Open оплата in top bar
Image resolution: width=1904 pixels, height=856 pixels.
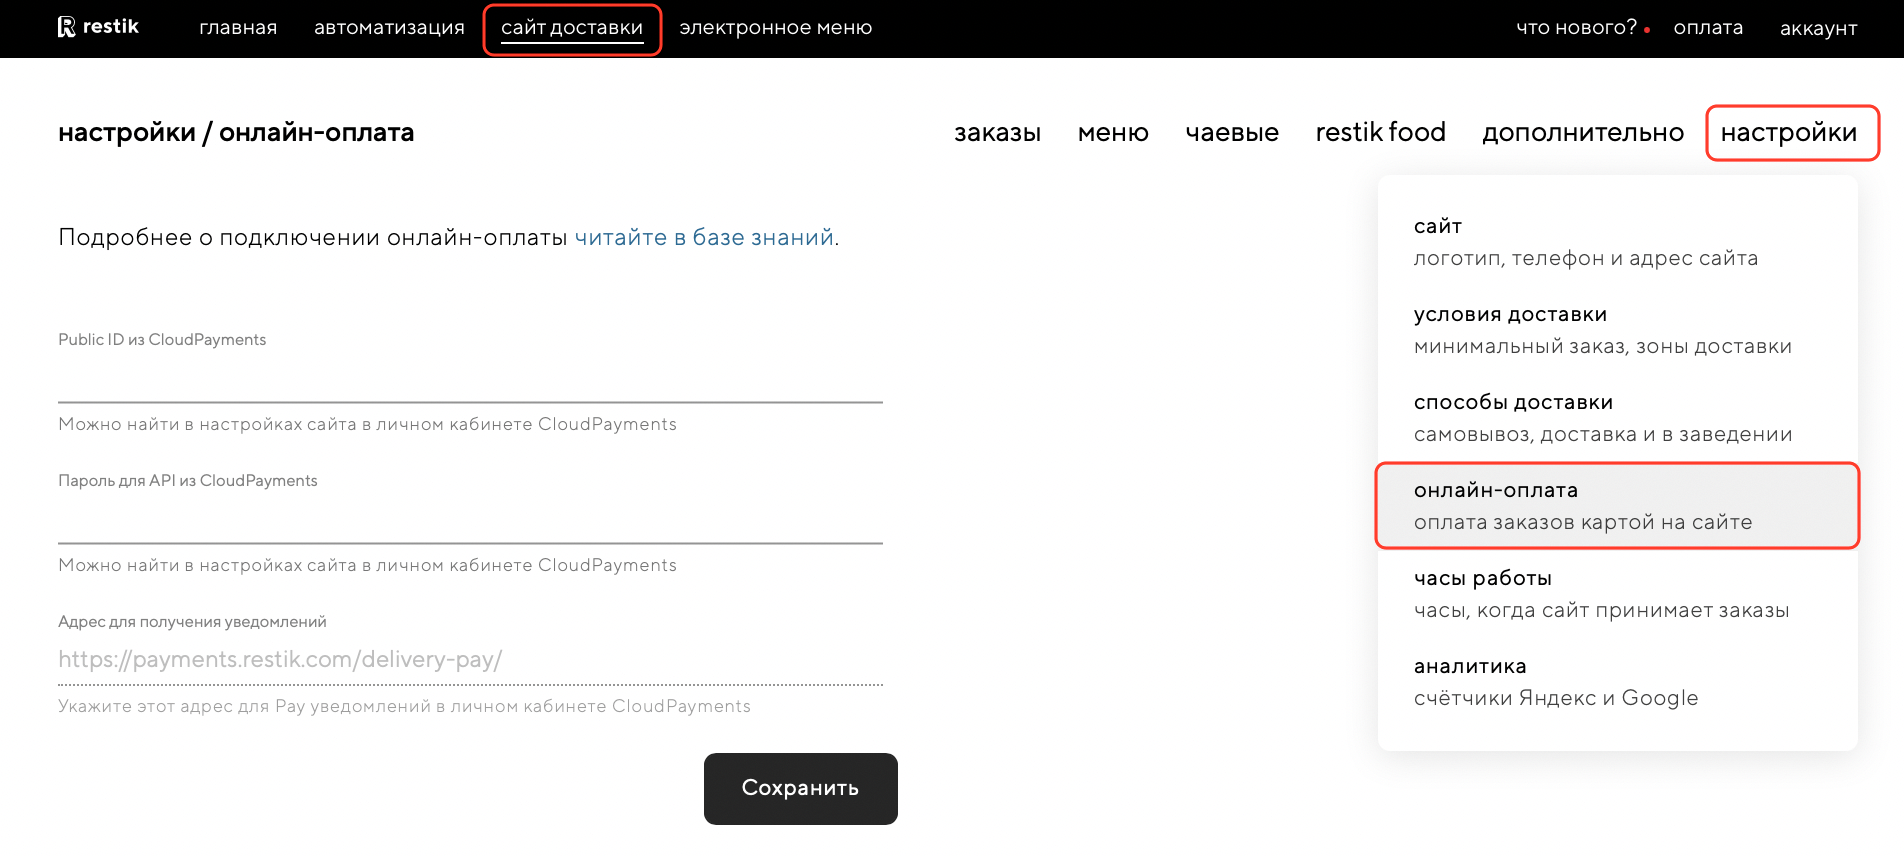pyautogui.click(x=1708, y=28)
